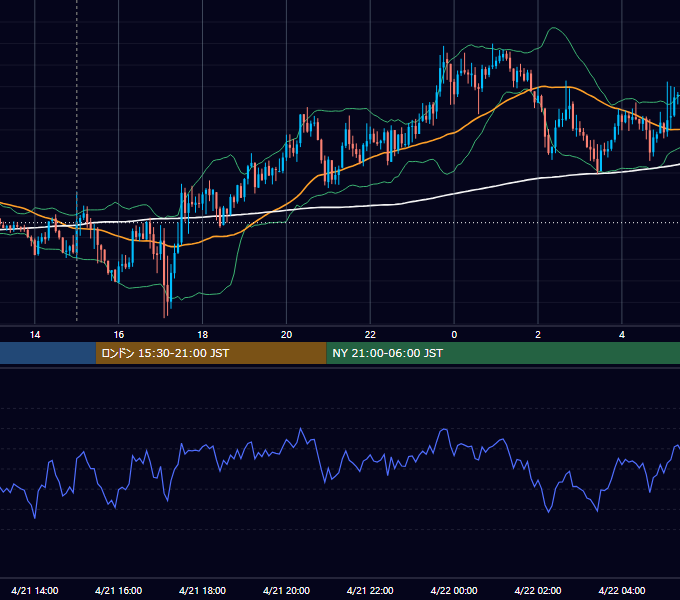
Task: Click the 14 hour label on price chart axis
Action: tap(35, 335)
